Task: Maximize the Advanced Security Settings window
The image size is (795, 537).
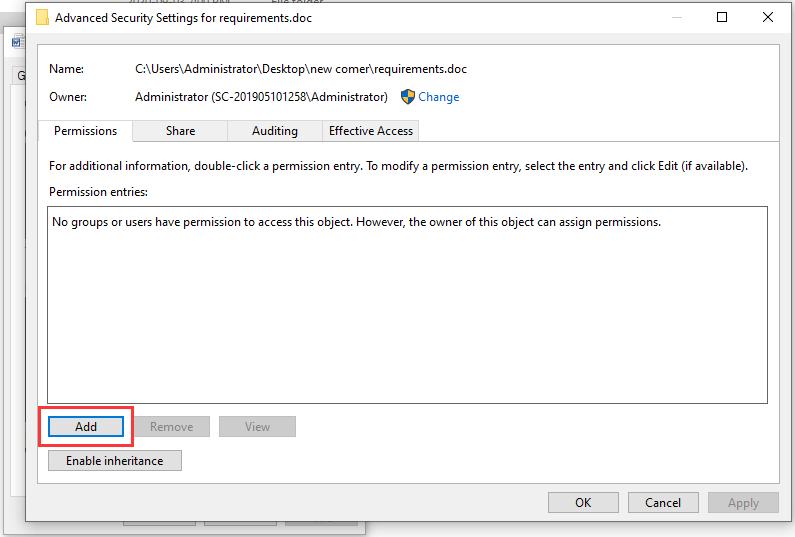Action: point(722,17)
